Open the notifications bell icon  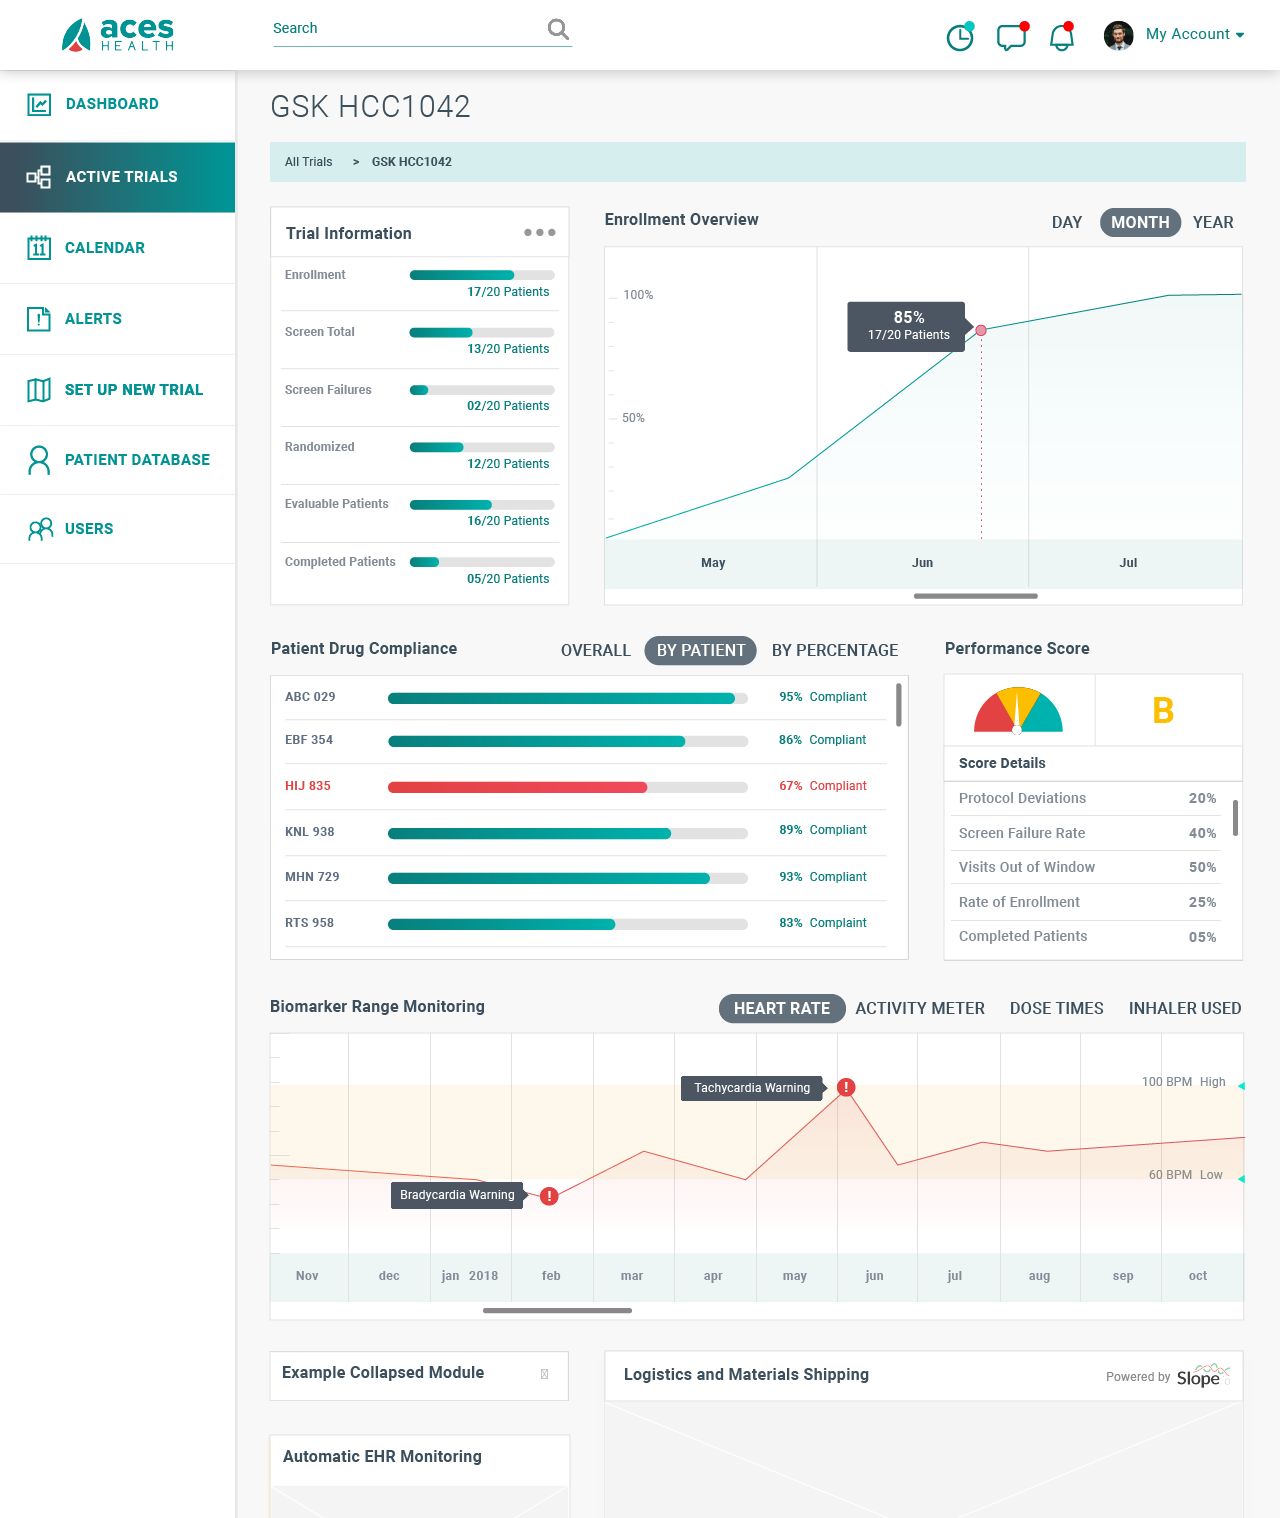coord(1061,37)
